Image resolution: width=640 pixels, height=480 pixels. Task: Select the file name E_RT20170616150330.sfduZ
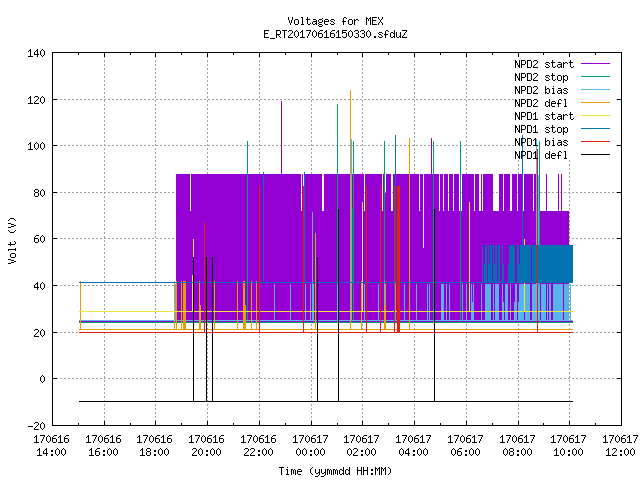335,34
